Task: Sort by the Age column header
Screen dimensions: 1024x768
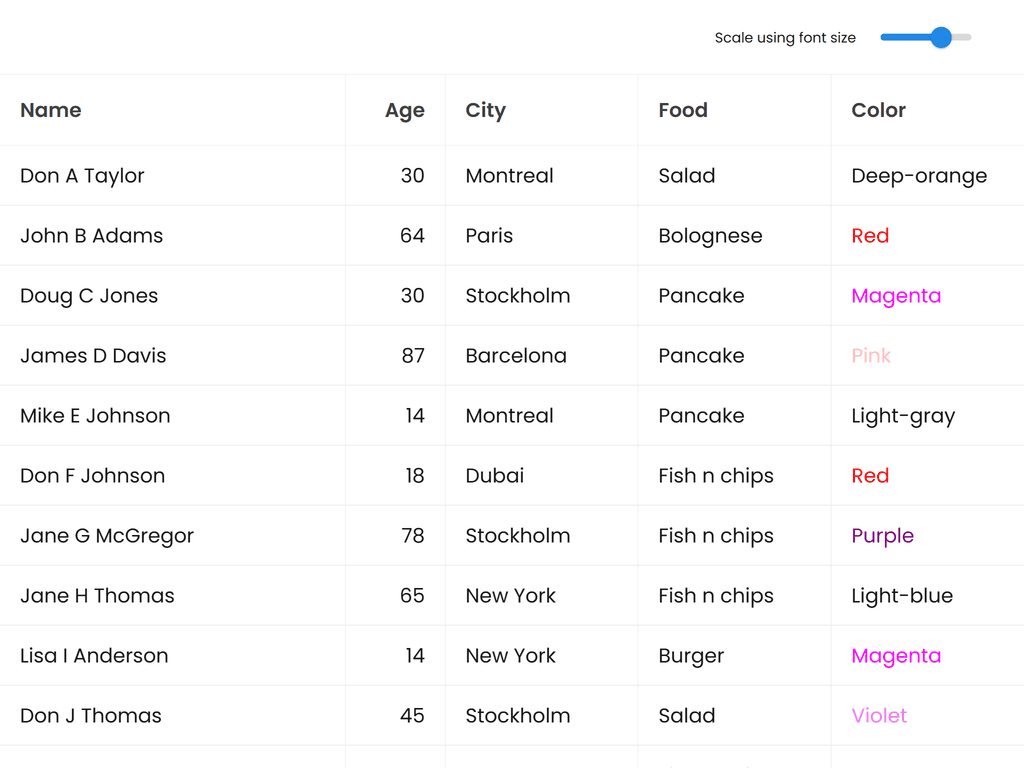Action: (404, 111)
